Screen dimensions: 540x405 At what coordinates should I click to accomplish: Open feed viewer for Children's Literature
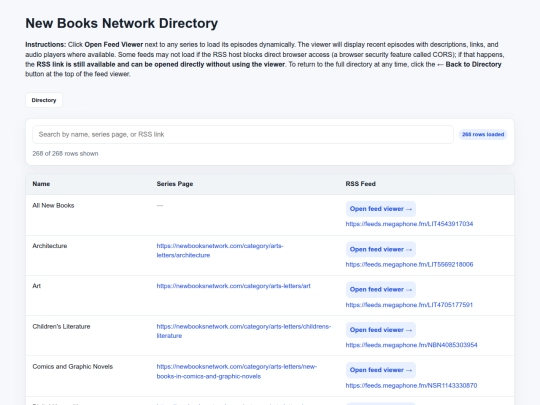[381, 330]
